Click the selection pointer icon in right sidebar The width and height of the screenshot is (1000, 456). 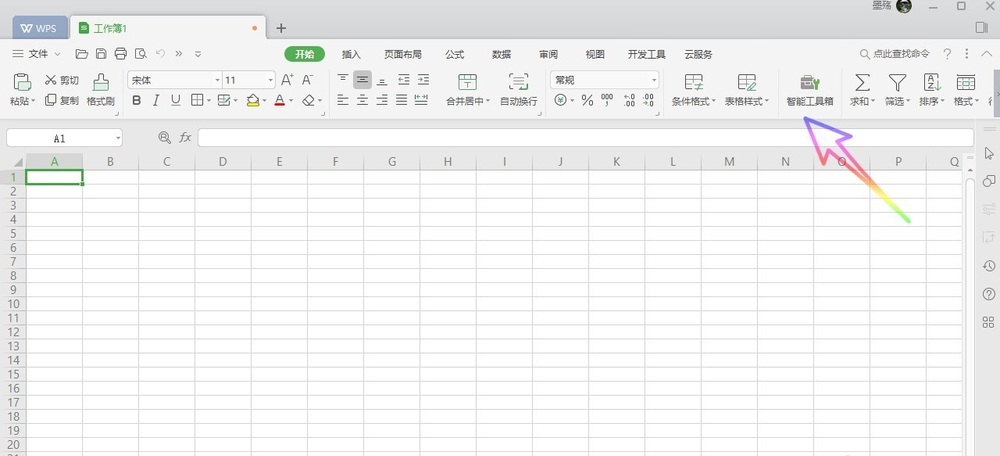point(989,153)
